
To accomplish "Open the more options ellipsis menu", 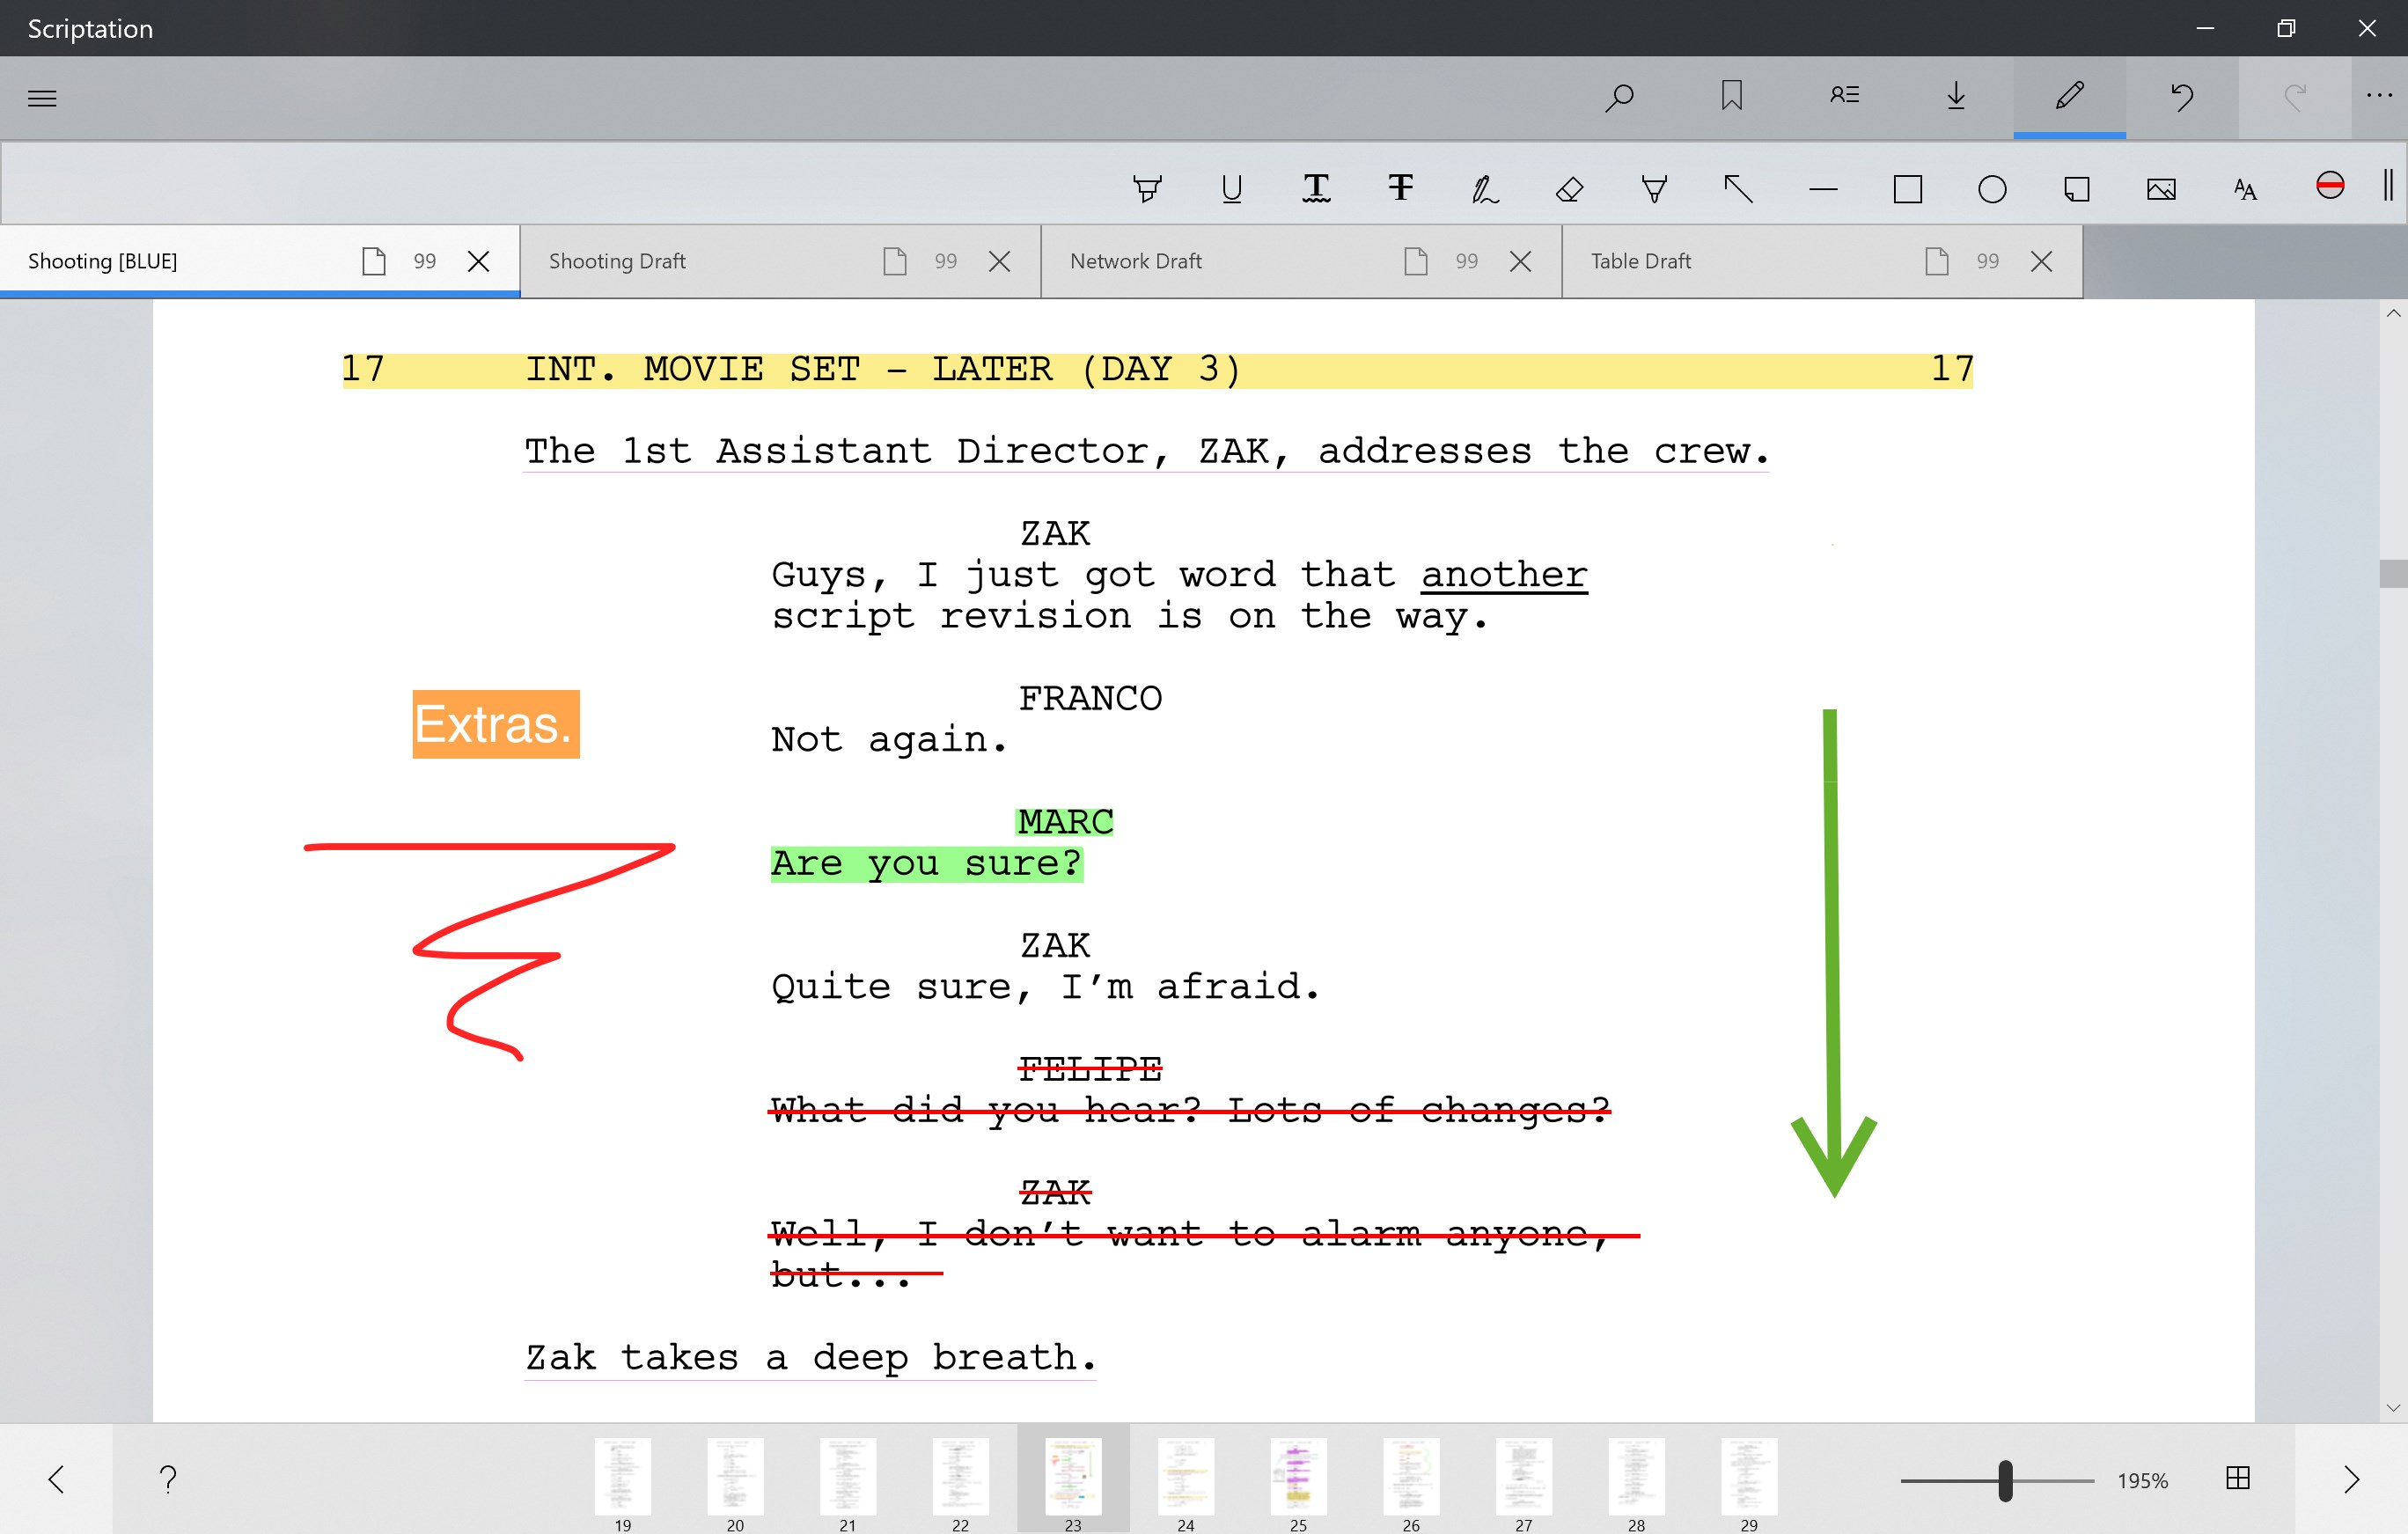I will tap(2379, 96).
